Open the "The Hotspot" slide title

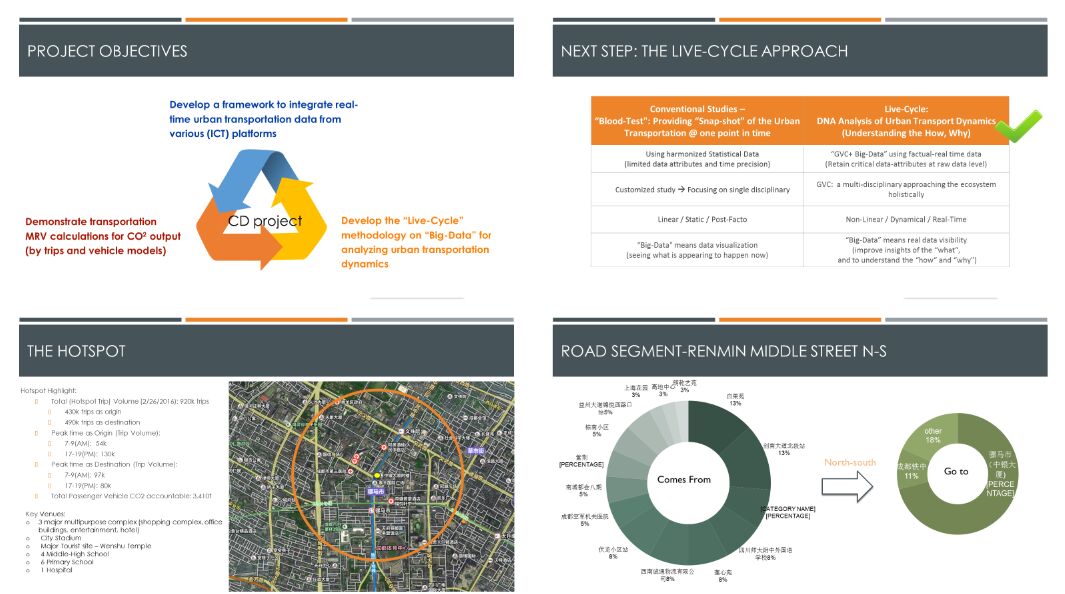click(76, 351)
